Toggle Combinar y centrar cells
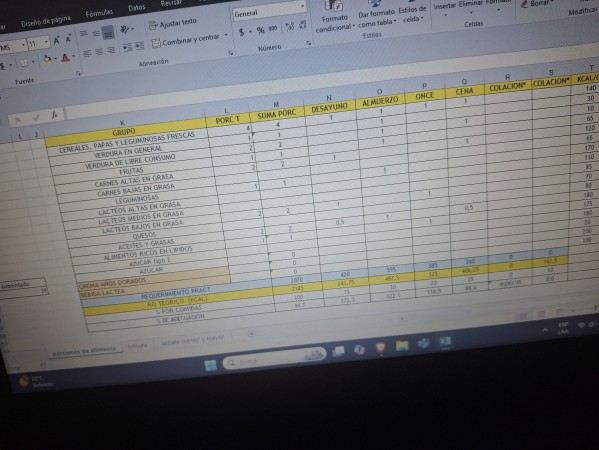599x450 pixels. click(186, 40)
